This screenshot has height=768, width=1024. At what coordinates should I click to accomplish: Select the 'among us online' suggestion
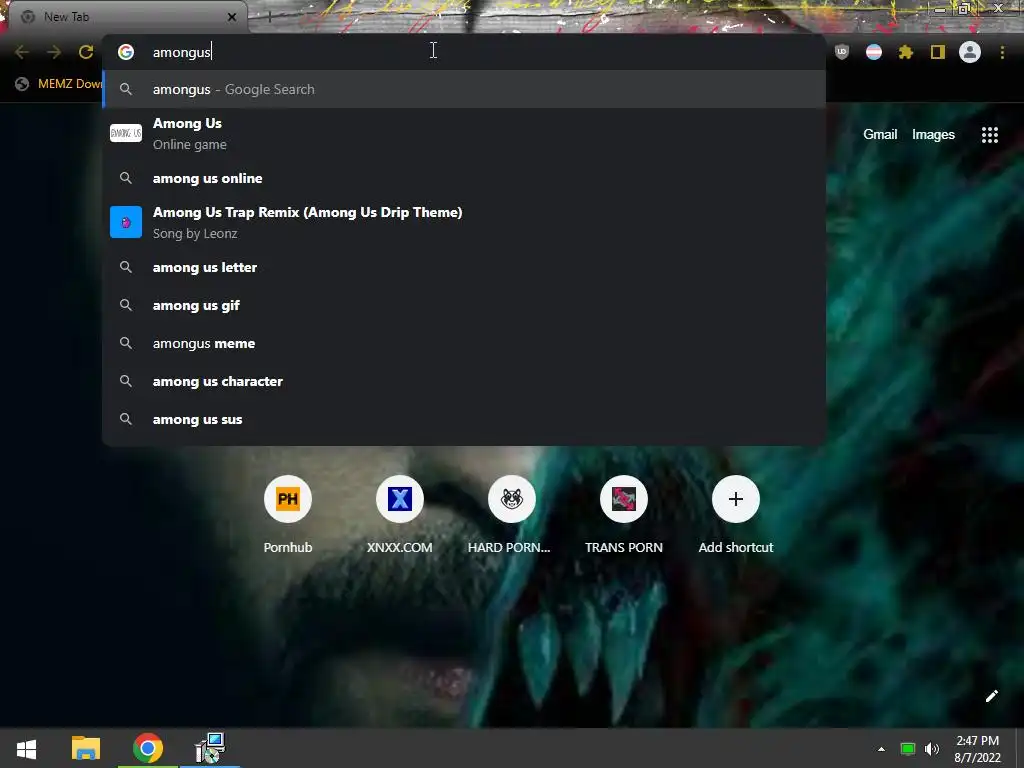[464, 178]
